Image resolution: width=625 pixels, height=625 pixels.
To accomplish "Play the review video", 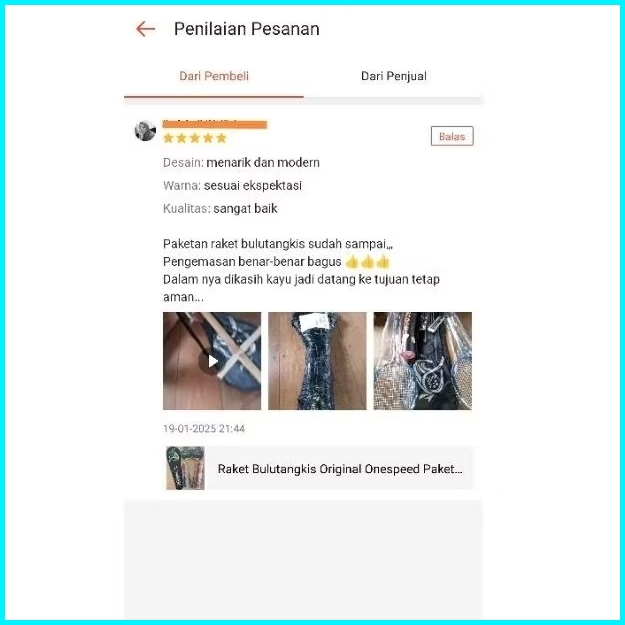I will [x=212, y=361].
